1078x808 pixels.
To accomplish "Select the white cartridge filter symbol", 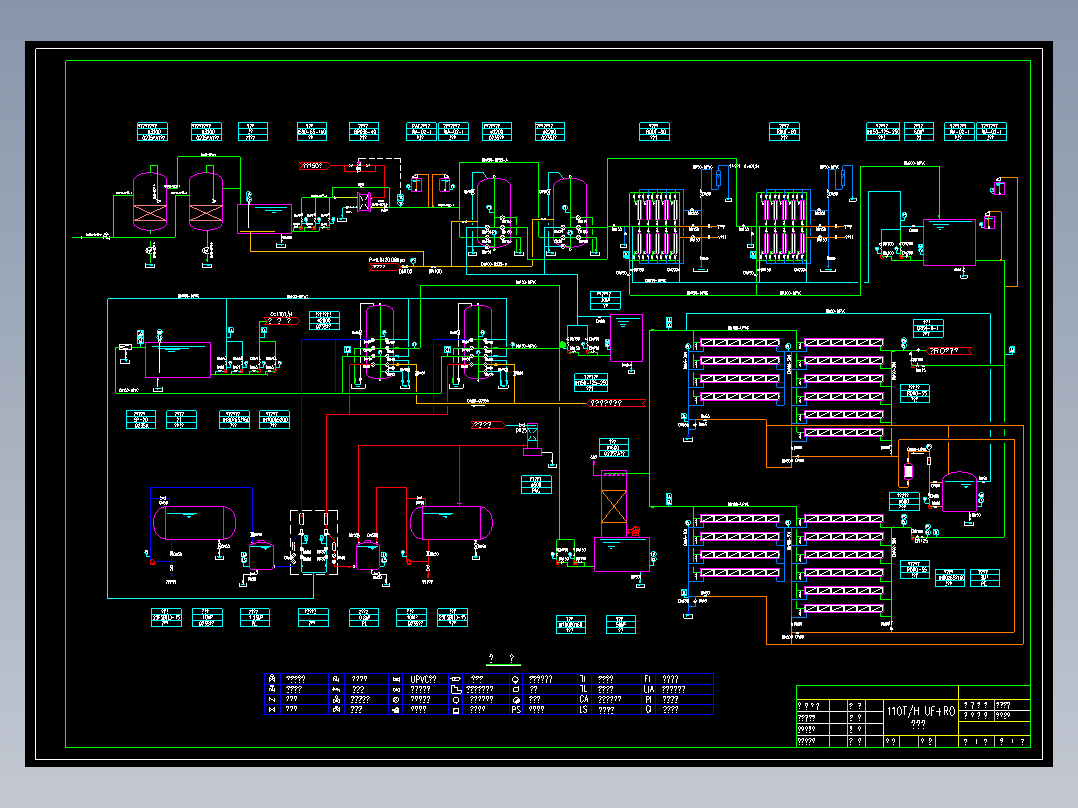I will pyautogui.click(x=908, y=472).
